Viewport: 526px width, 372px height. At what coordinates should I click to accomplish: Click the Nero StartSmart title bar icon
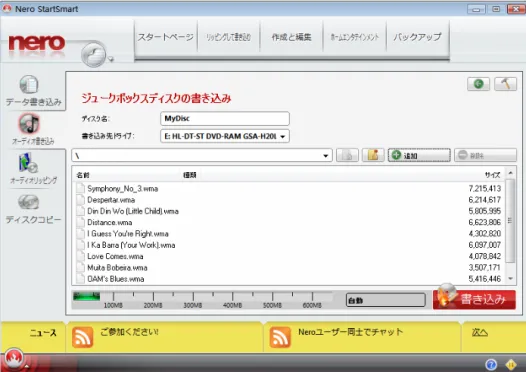point(7,8)
